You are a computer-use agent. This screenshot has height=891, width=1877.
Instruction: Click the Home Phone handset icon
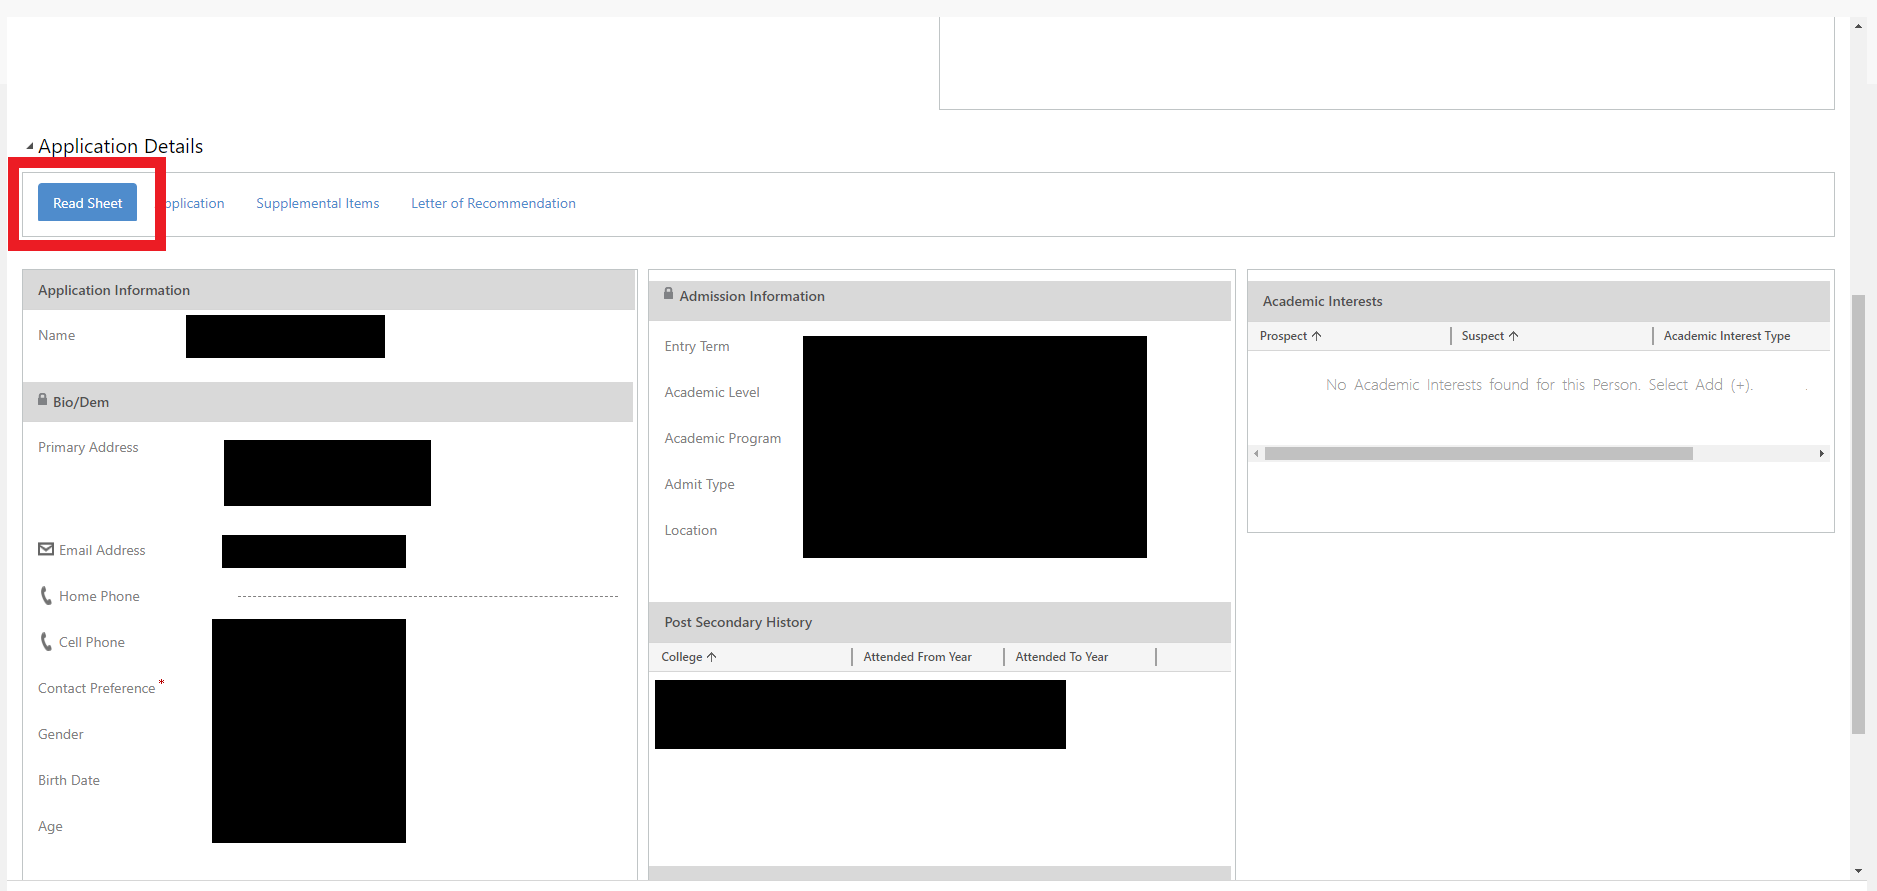point(46,596)
